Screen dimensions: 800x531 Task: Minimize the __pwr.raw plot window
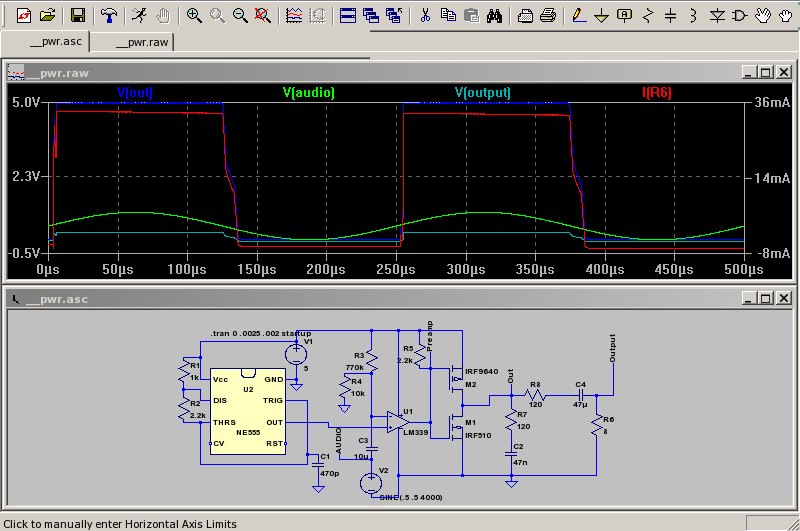pyautogui.click(x=748, y=72)
